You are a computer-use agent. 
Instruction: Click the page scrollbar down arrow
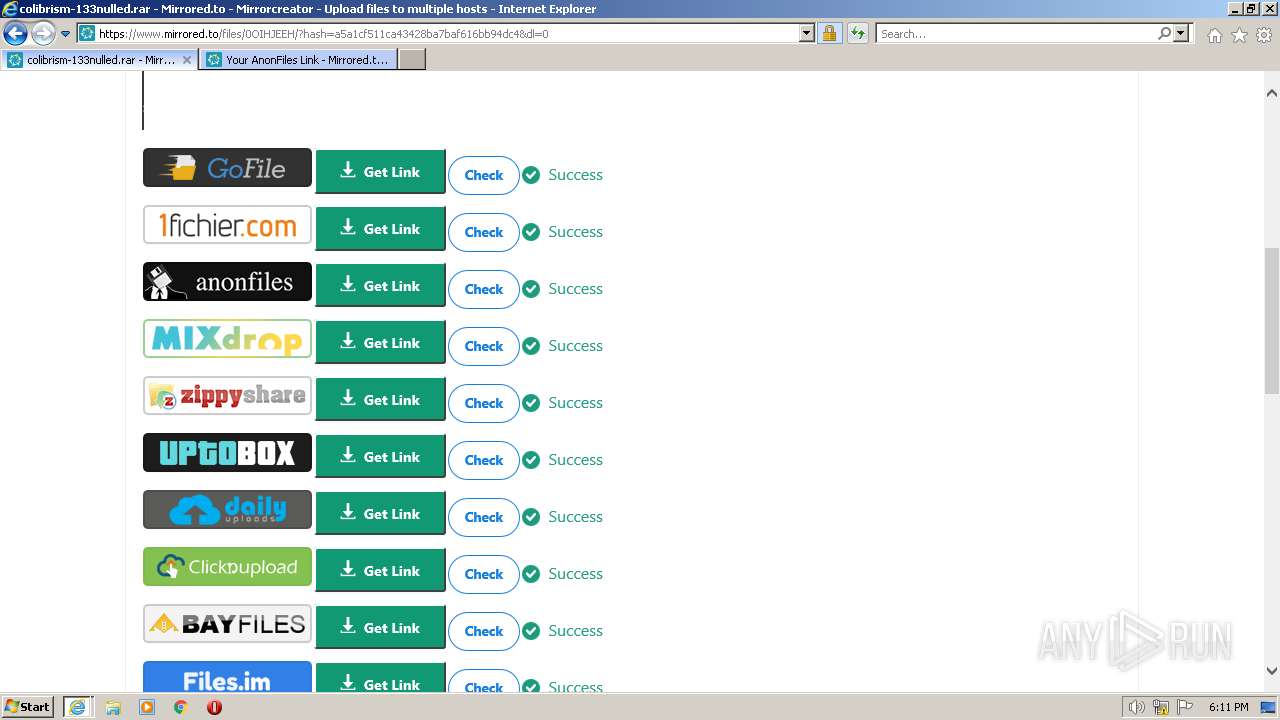click(1272, 671)
